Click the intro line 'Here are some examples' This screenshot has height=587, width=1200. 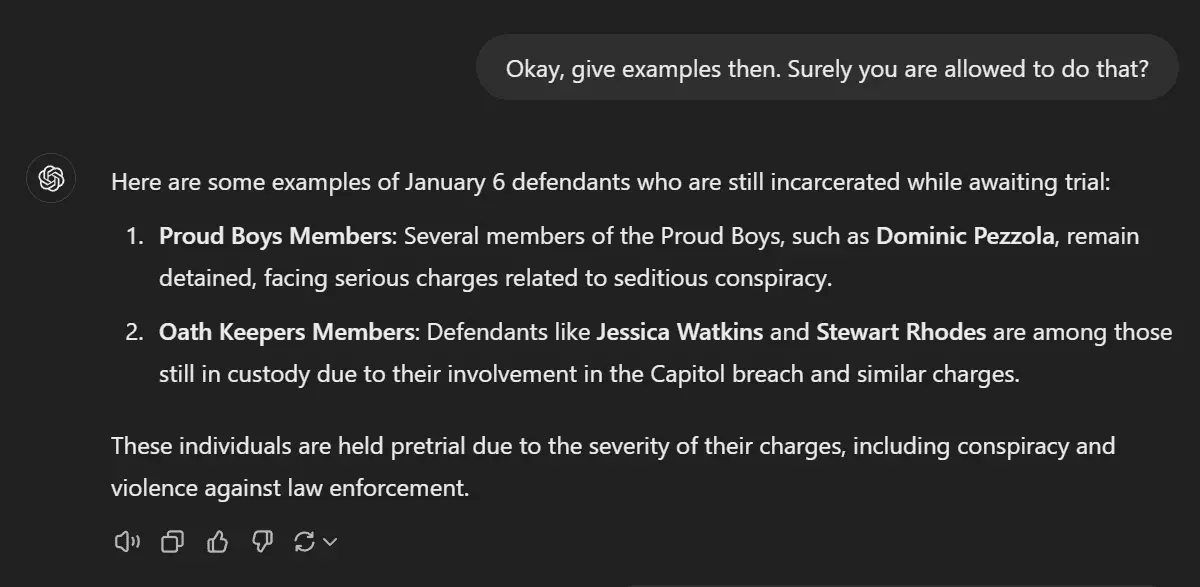point(610,182)
